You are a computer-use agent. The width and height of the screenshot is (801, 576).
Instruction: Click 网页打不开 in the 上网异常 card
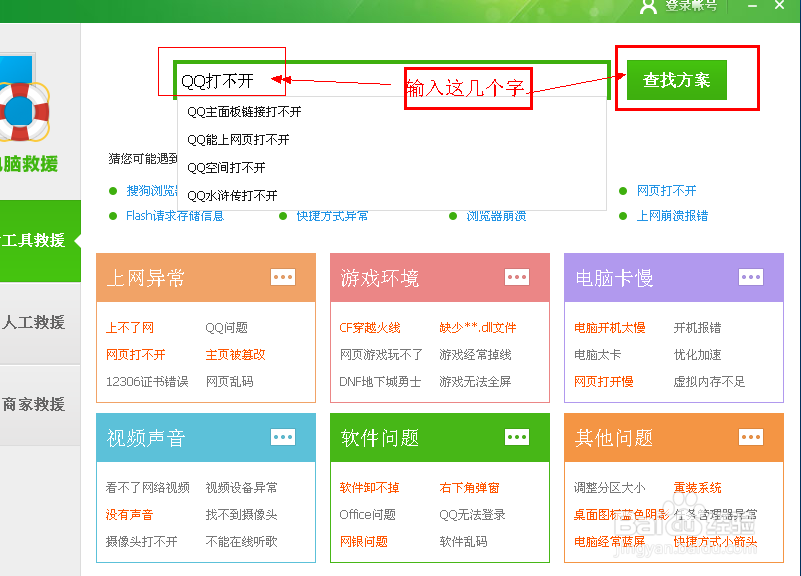(x=135, y=355)
